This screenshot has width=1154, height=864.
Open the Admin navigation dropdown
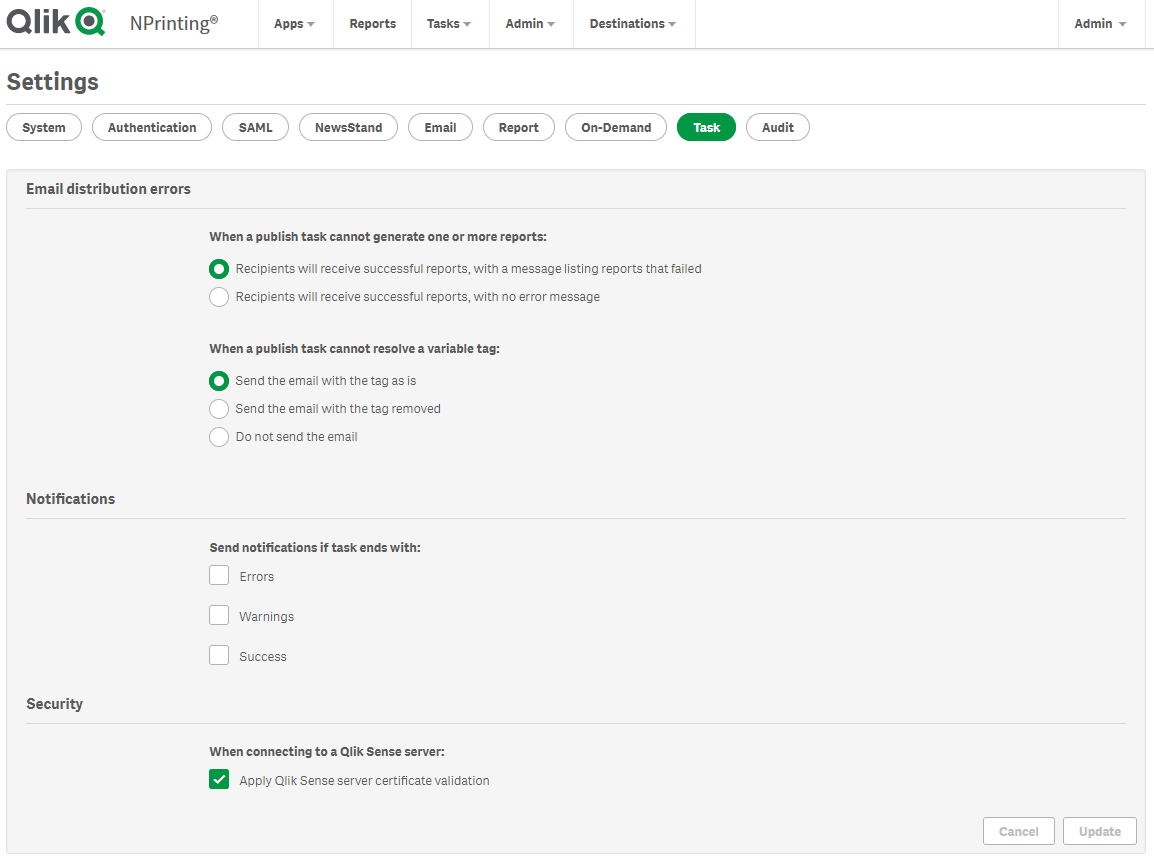click(x=530, y=23)
